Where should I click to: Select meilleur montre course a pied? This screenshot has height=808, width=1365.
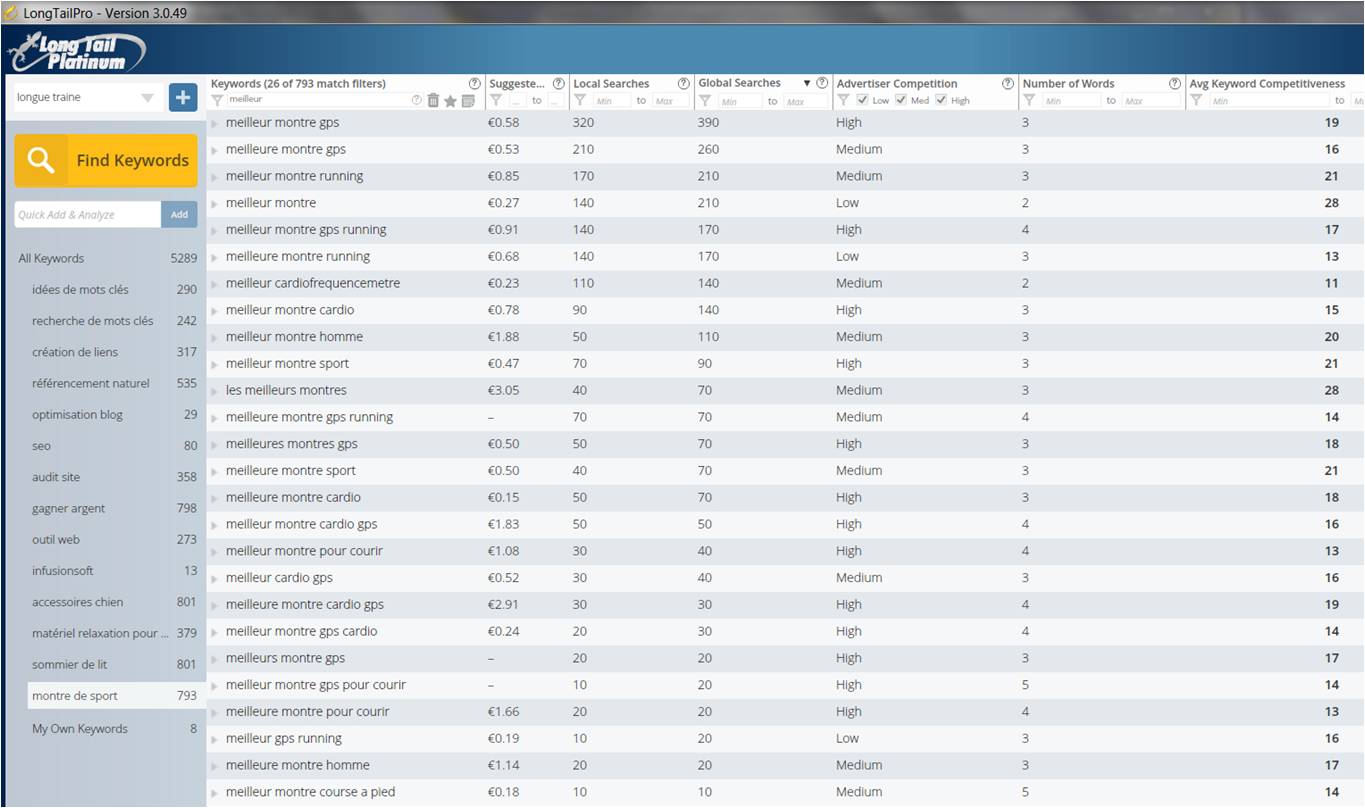click(310, 792)
